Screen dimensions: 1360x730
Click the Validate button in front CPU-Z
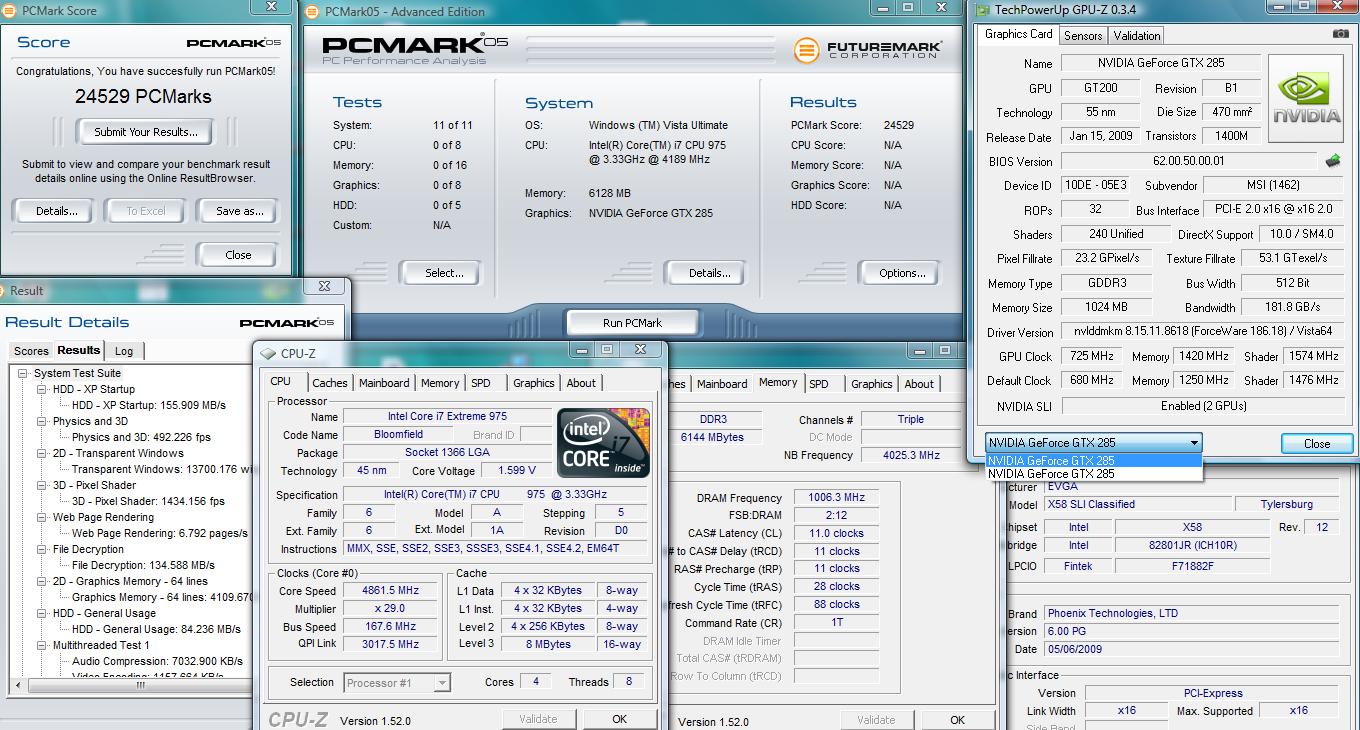[538, 719]
